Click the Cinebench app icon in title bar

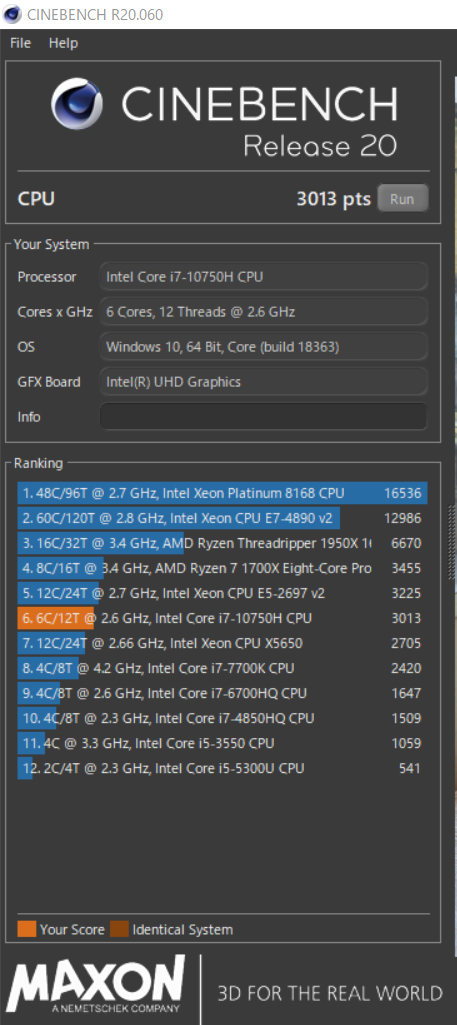click(x=12, y=14)
